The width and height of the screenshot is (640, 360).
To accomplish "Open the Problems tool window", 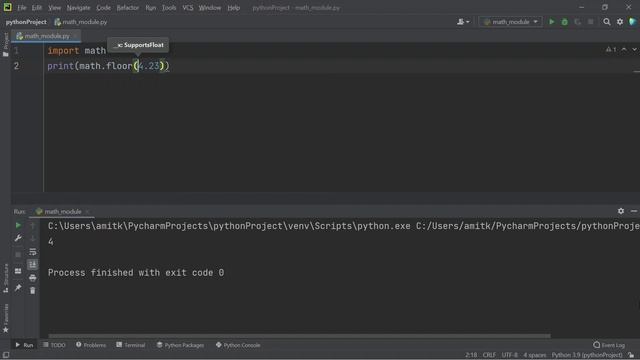I will (x=91, y=345).
